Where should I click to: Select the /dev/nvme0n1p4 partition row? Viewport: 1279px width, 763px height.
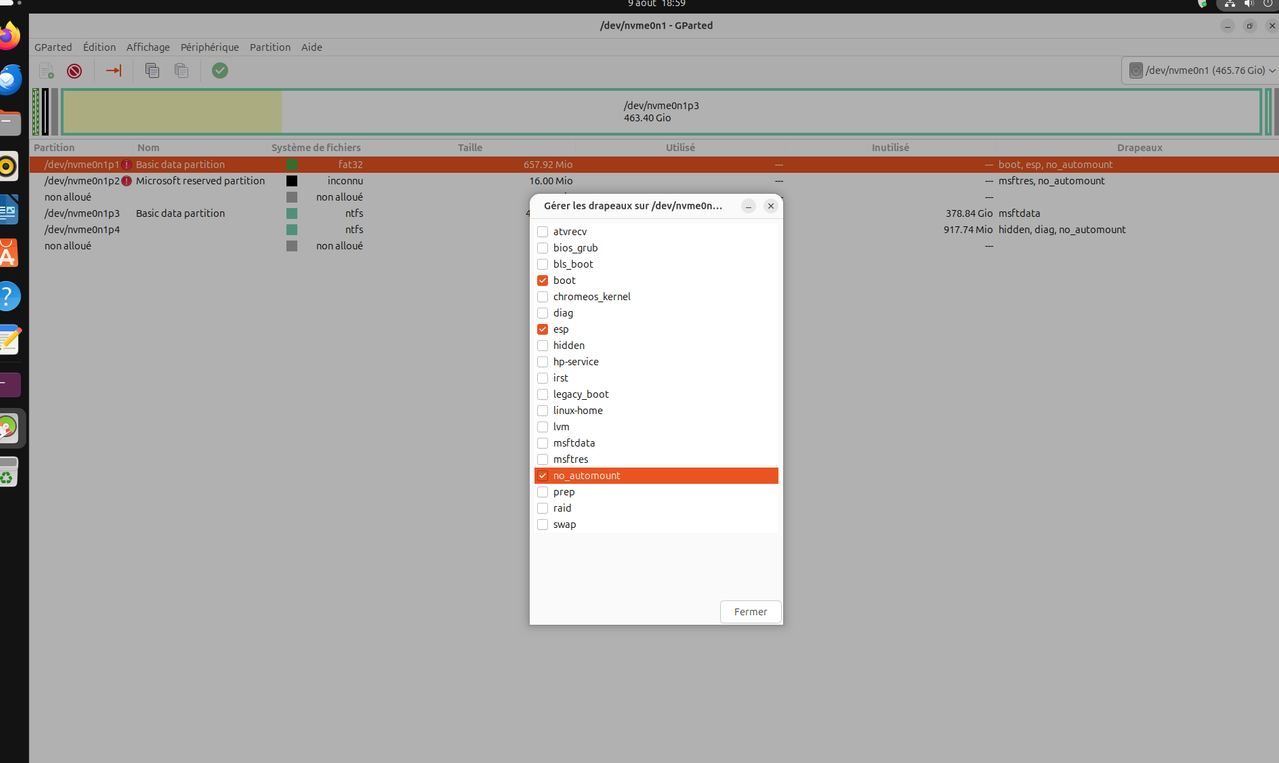[x=654, y=230]
